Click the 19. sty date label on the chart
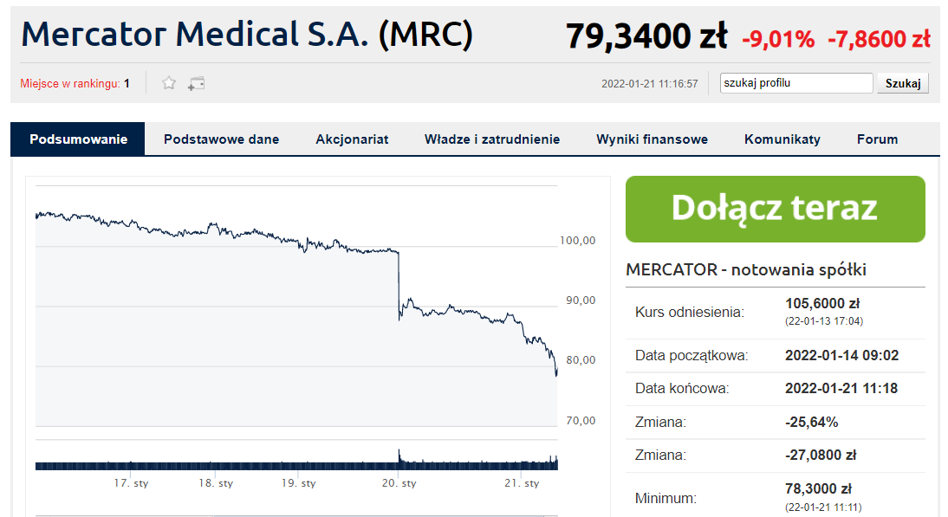The image size is (948, 517). (299, 483)
